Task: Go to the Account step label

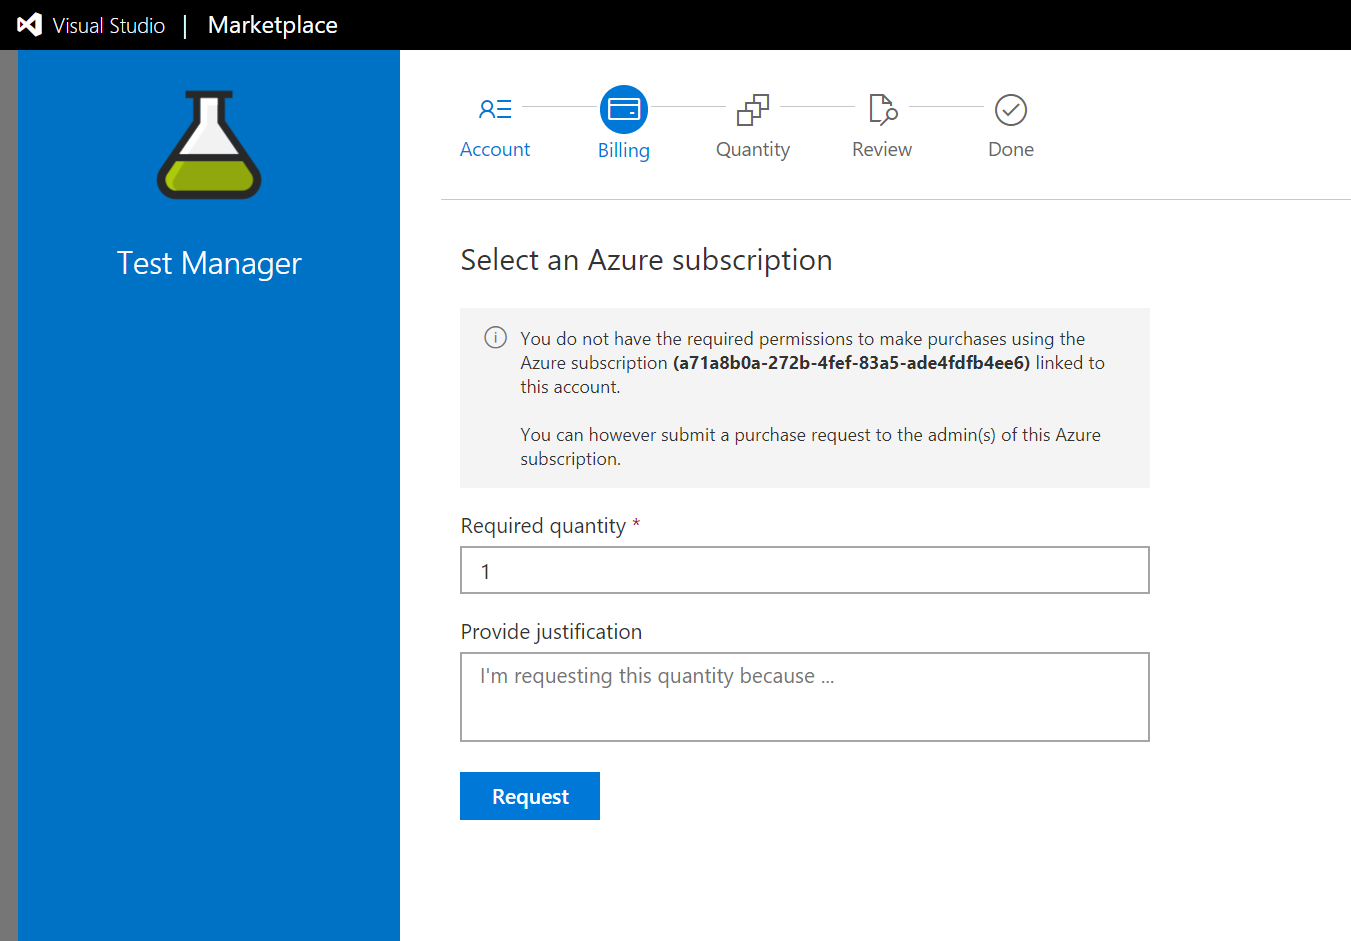Action: click(495, 149)
